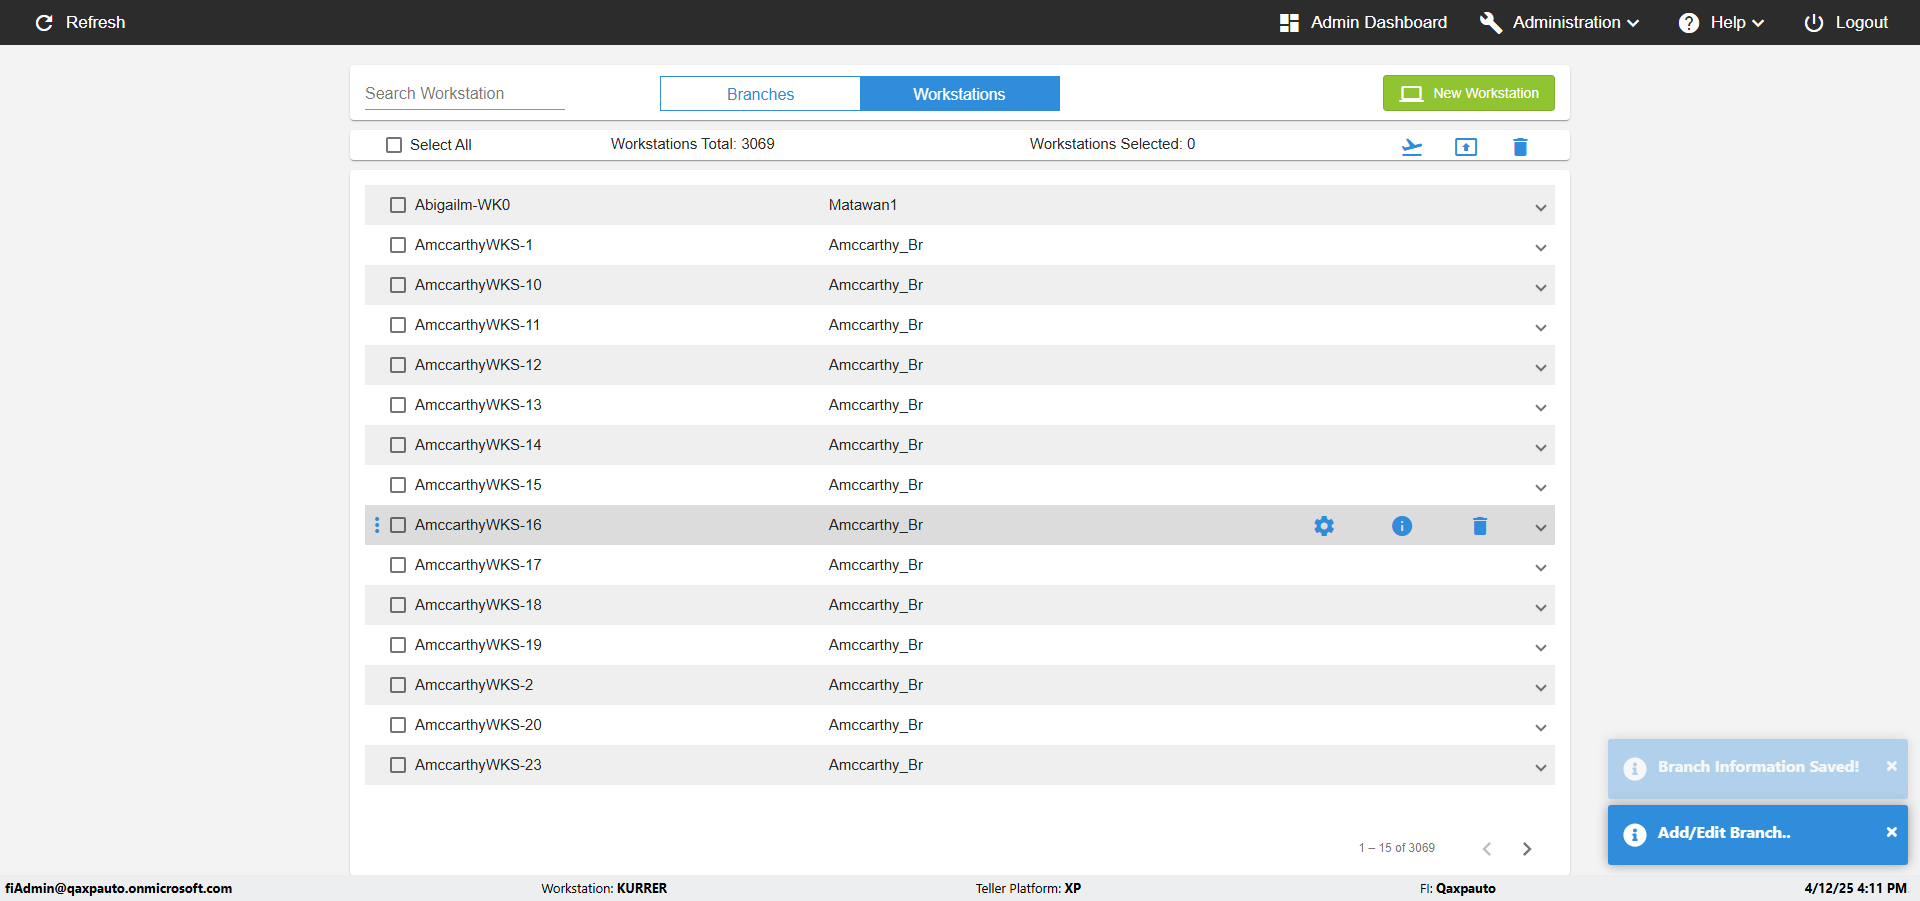
Task: Go to next page of workstations
Action: [x=1527, y=849]
